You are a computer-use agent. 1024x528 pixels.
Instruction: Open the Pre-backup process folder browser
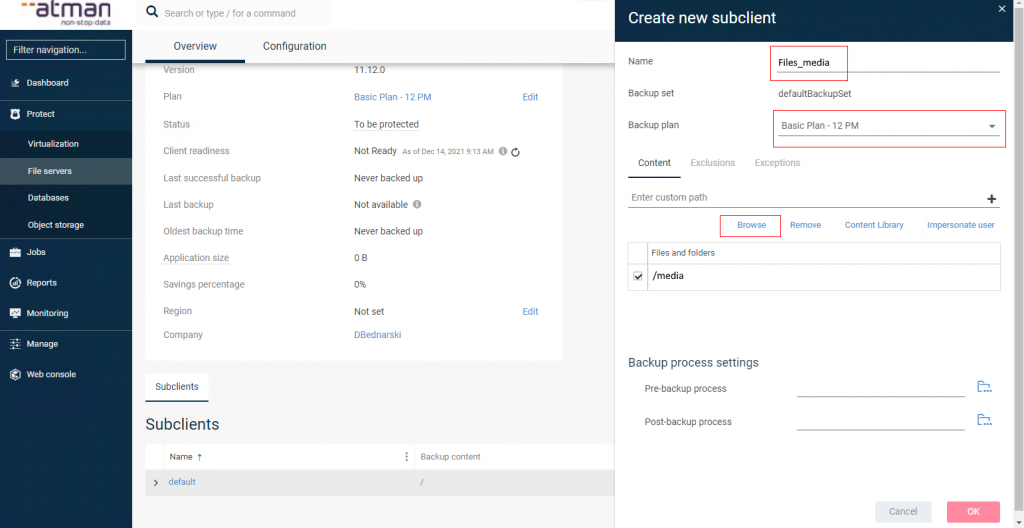tap(983, 388)
